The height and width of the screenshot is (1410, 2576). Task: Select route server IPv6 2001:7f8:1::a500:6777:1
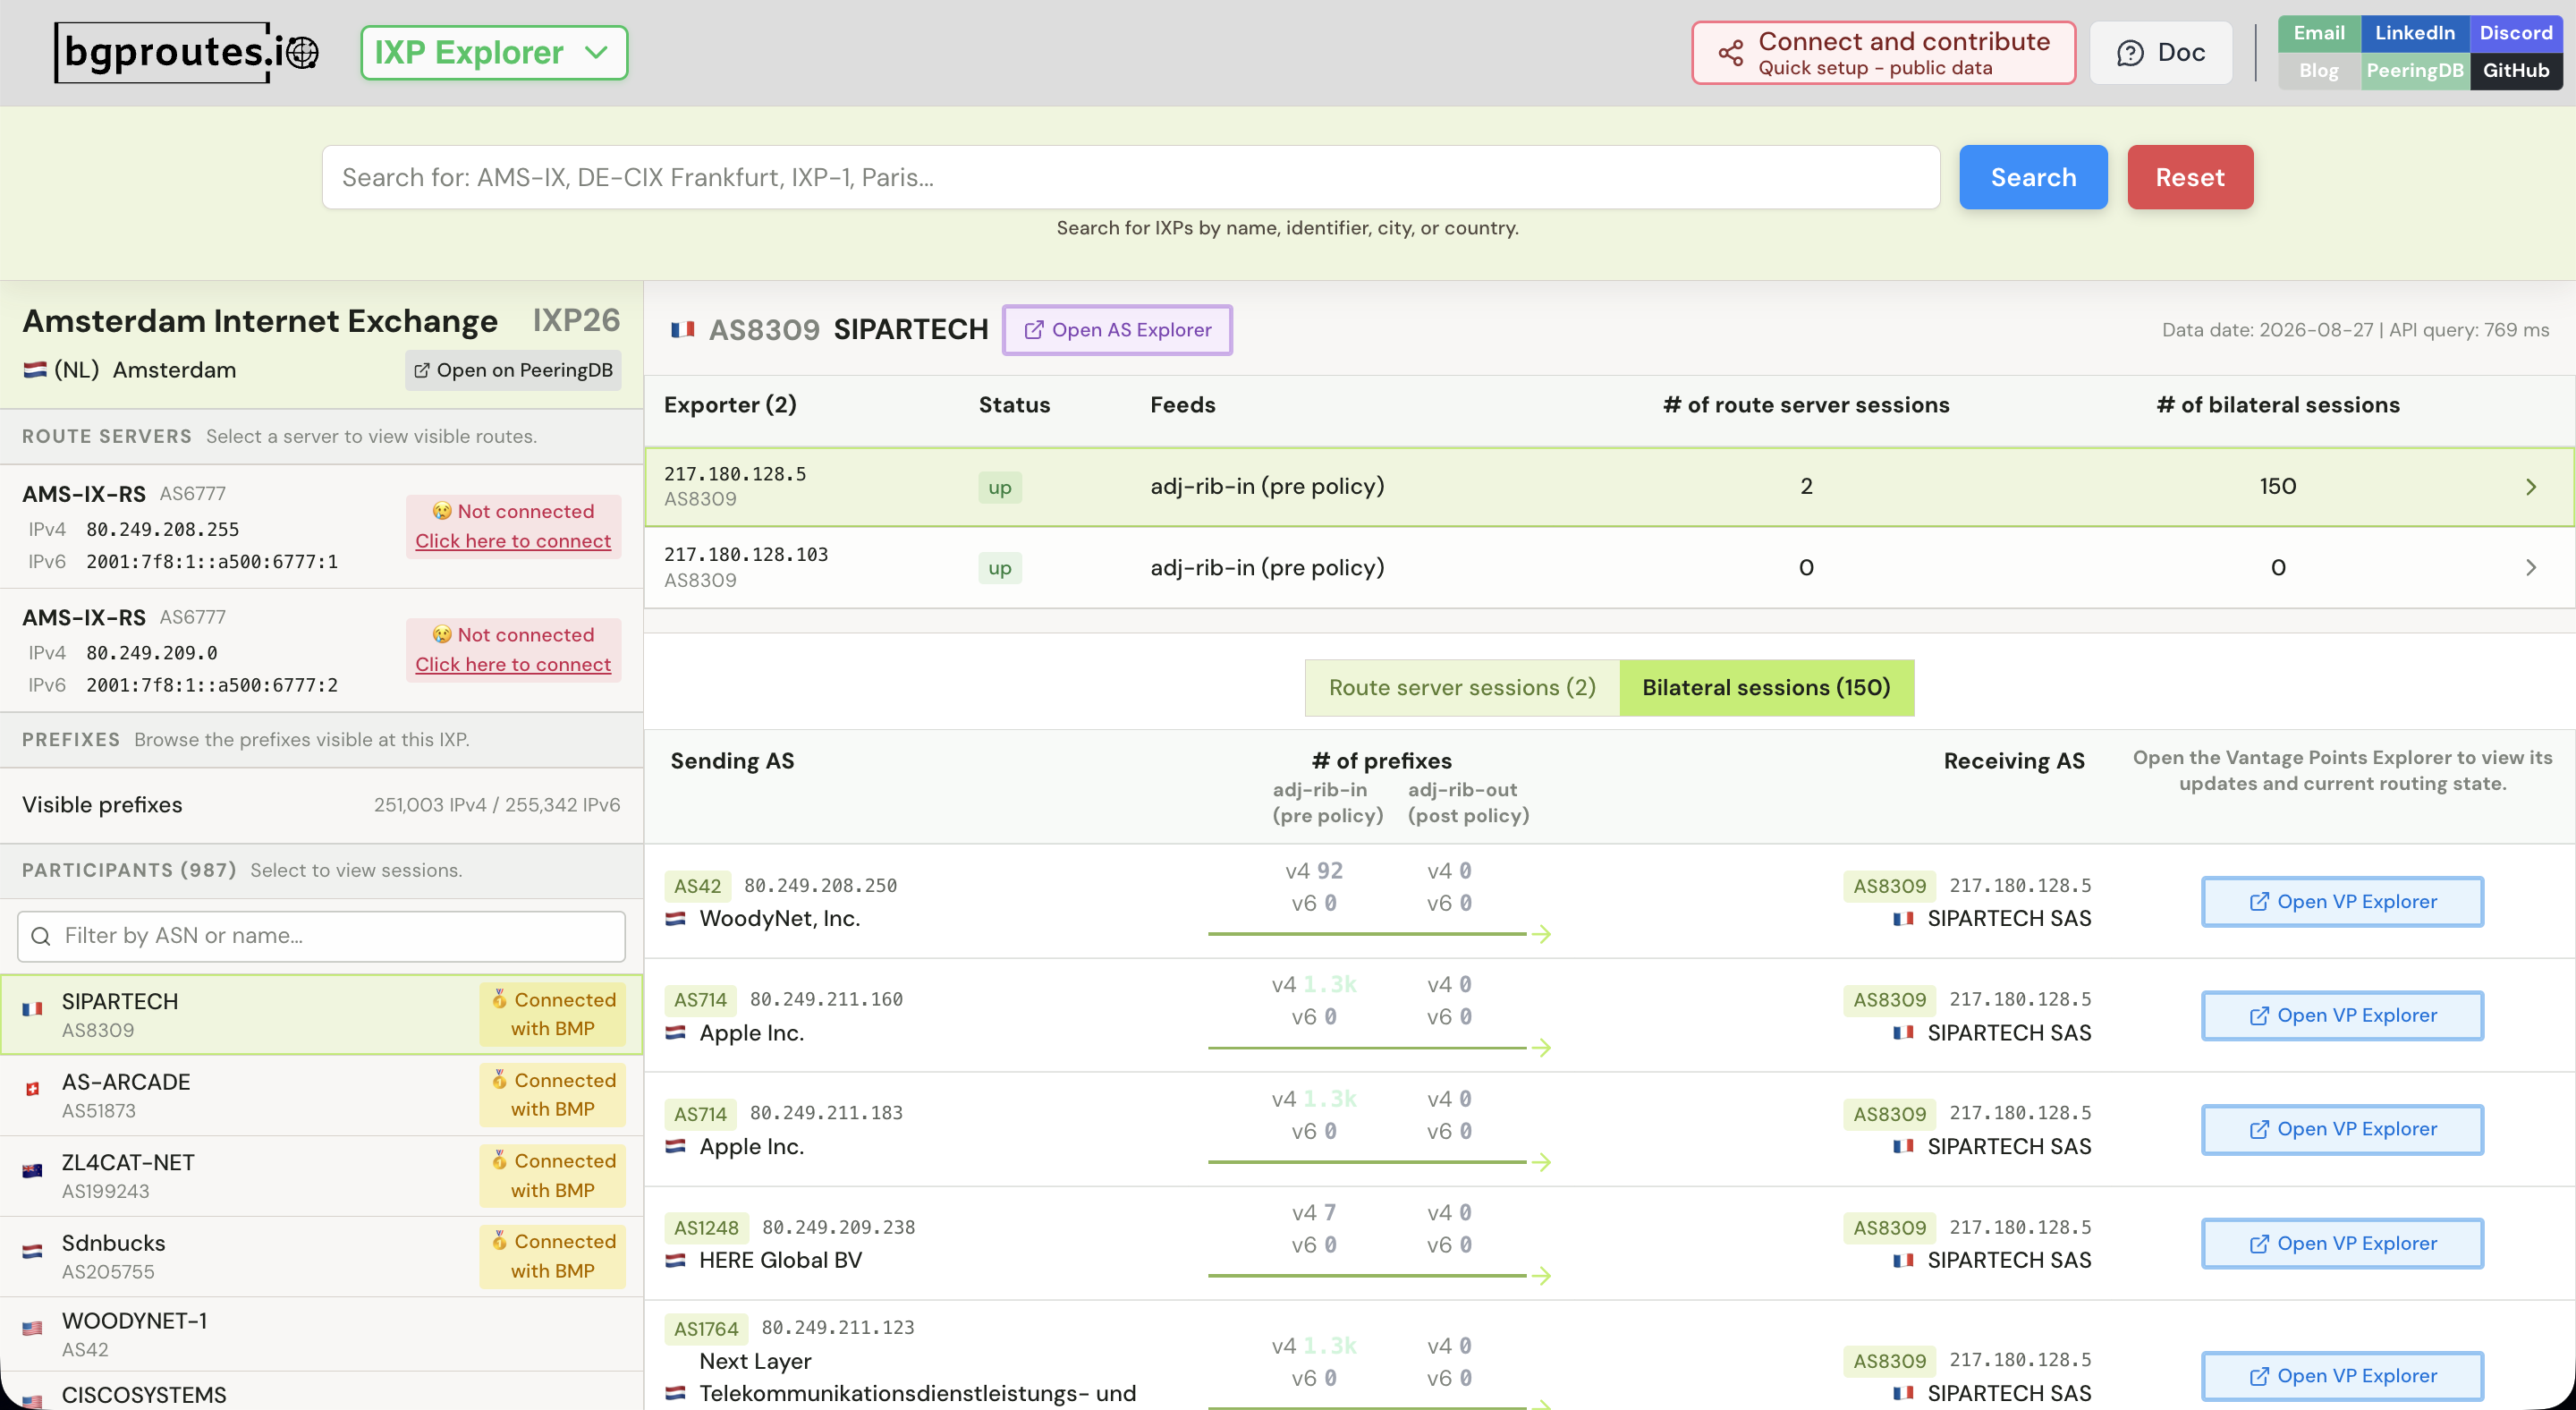pyautogui.click(x=212, y=562)
